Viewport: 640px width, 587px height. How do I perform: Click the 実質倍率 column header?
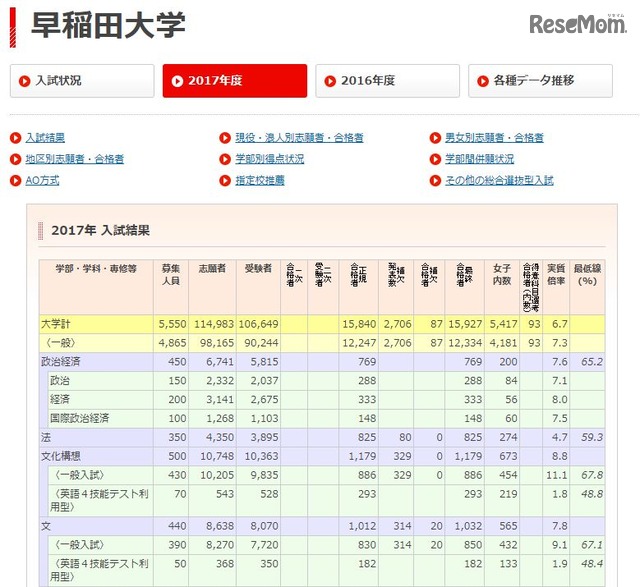click(x=556, y=287)
